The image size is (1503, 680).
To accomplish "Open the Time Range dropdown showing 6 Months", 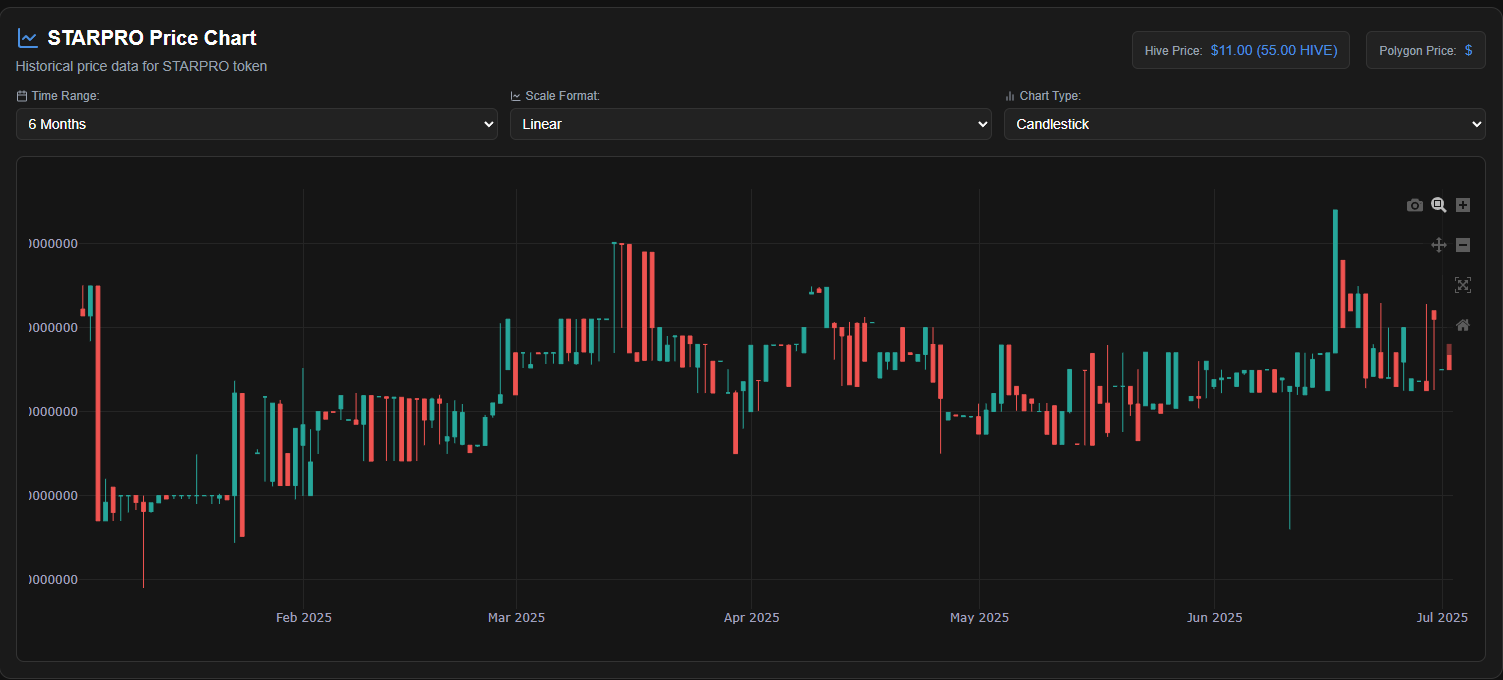I will click(257, 124).
